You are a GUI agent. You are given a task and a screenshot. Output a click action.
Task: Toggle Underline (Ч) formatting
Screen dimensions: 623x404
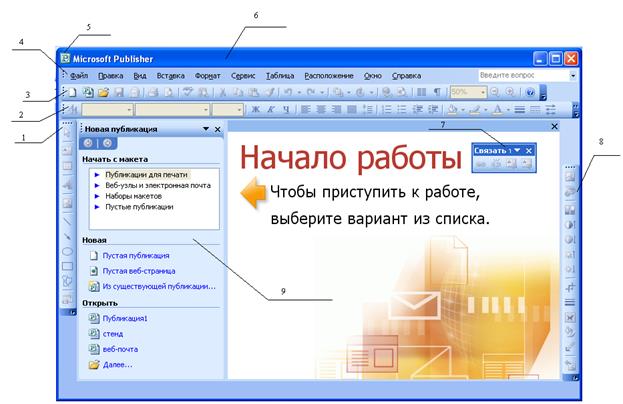click(x=285, y=110)
